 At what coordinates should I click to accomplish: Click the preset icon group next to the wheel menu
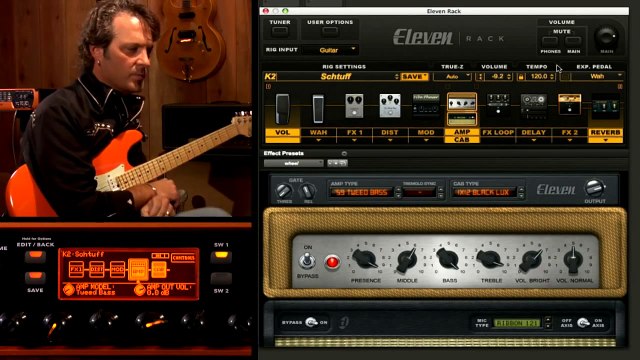tap(338, 163)
